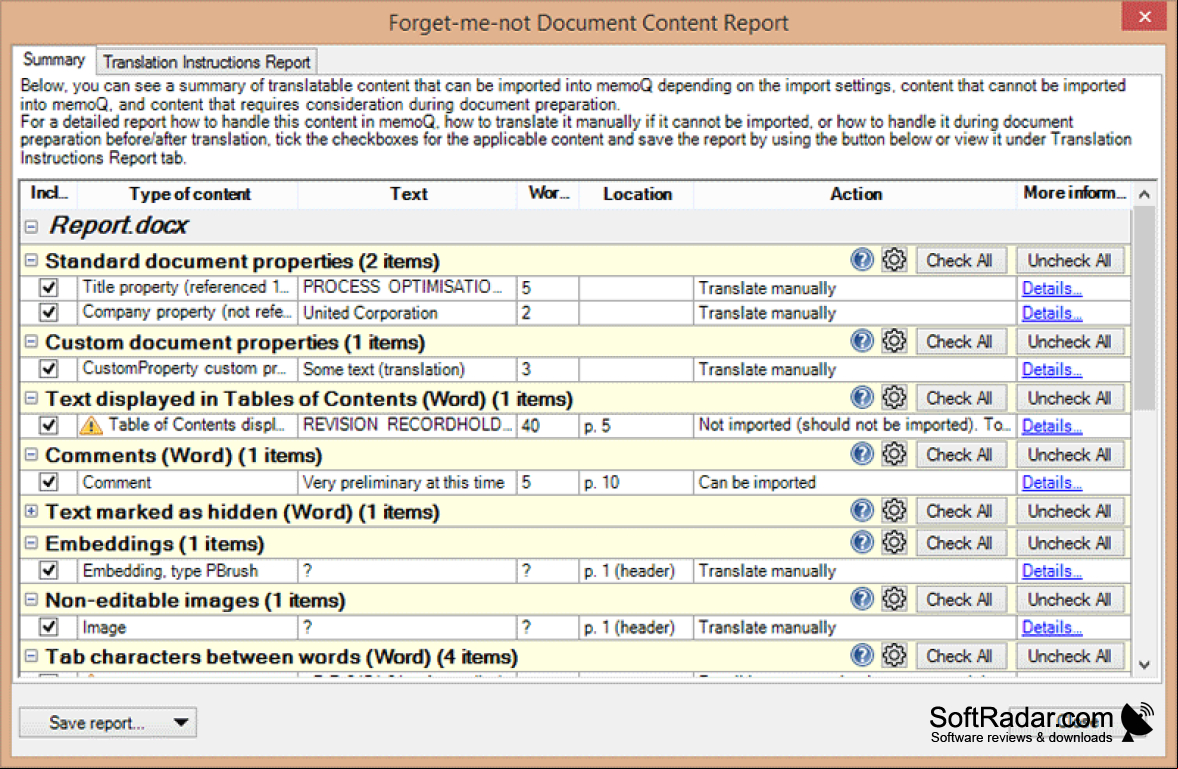Image resolution: width=1178 pixels, height=769 pixels.
Task: Collapse Custom document properties group
Action: coord(31,342)
